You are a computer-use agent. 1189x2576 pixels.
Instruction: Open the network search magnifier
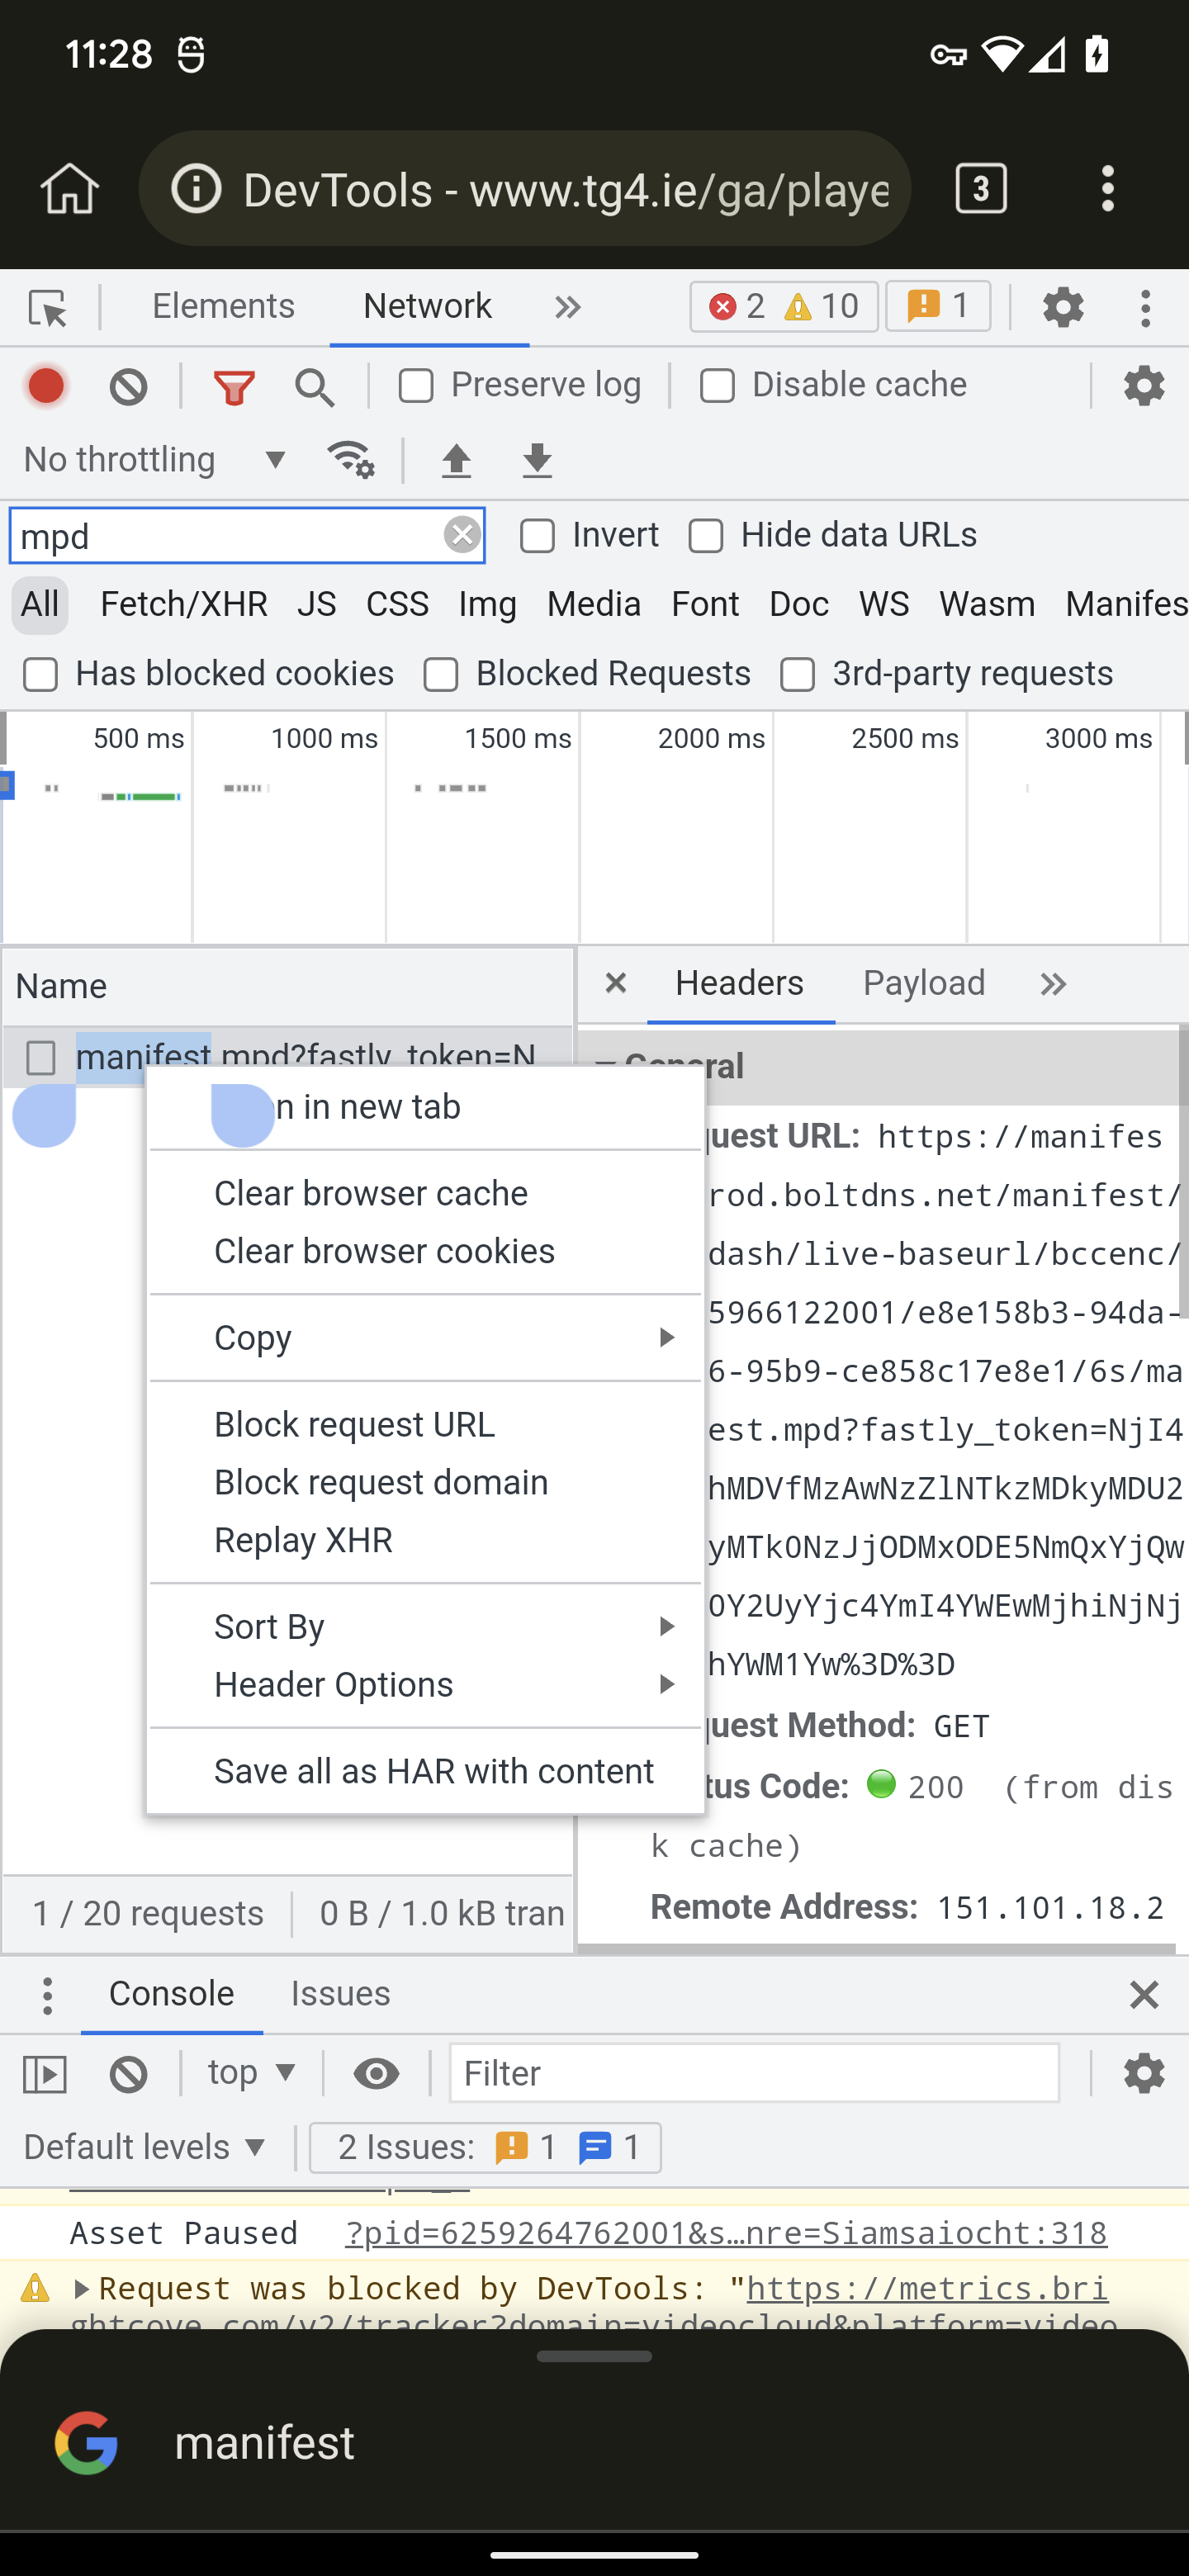(314, 386)
